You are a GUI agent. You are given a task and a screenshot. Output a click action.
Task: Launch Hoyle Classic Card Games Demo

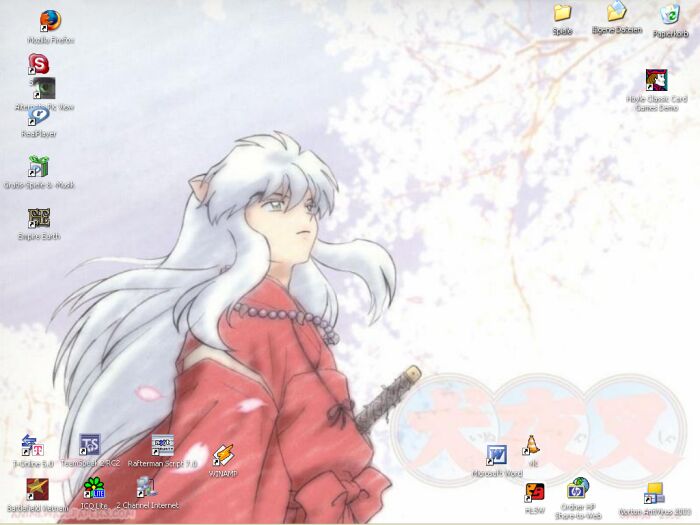pos(656,81)
